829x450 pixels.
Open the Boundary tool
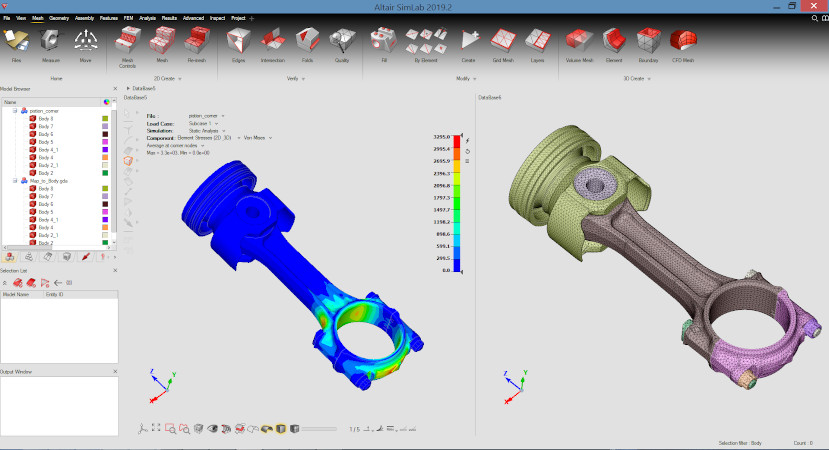click(x=648, y=45)
